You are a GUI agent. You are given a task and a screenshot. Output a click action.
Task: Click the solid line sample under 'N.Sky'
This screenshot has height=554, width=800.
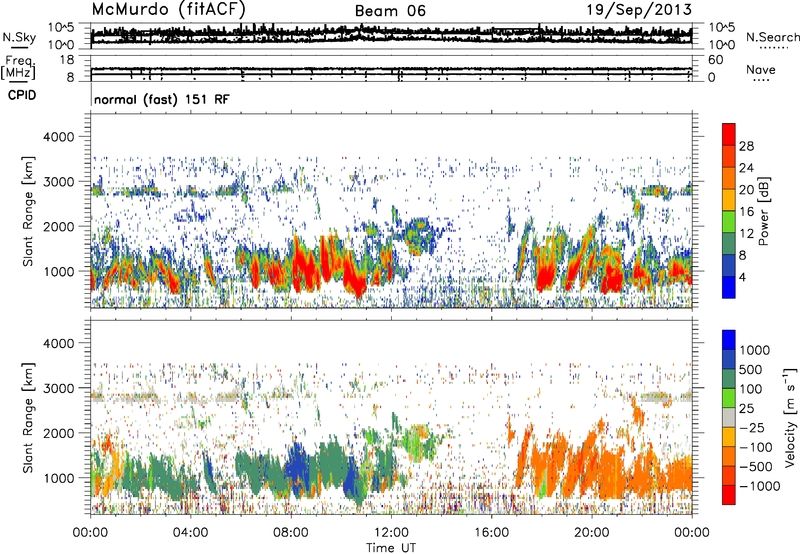[19, 47]
